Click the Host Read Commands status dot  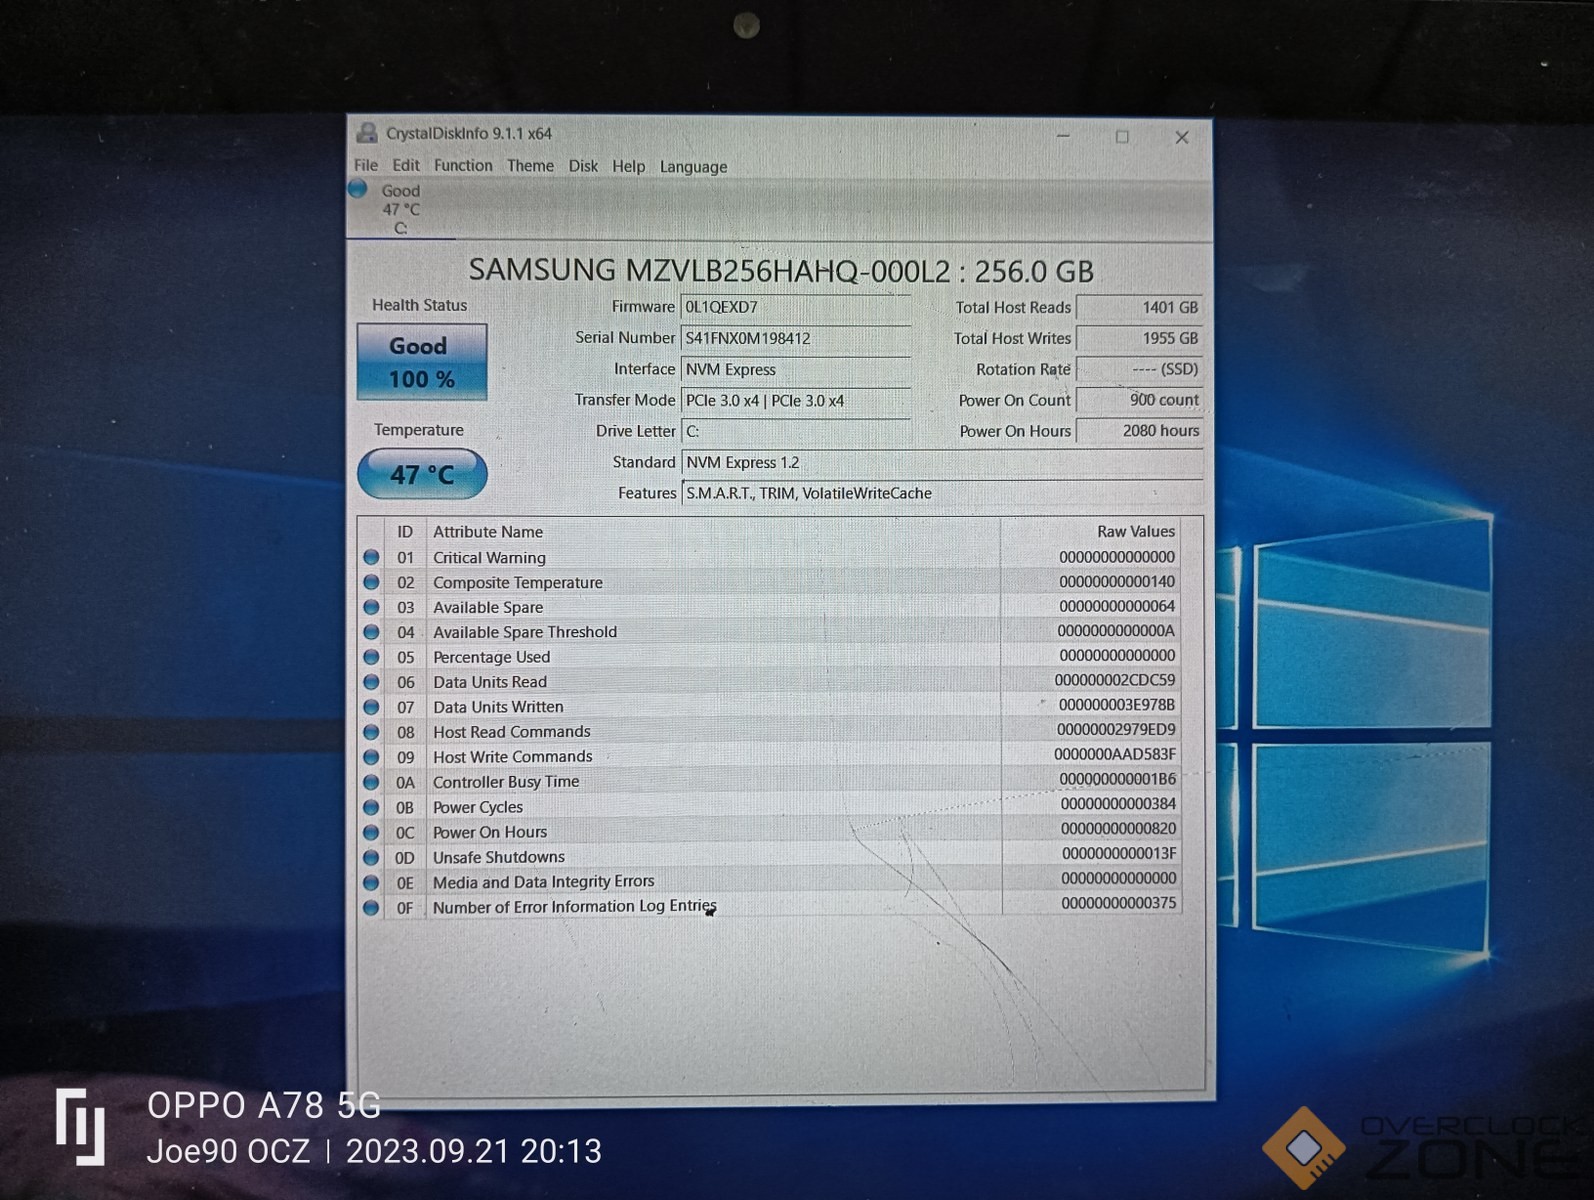coord(371,732)
